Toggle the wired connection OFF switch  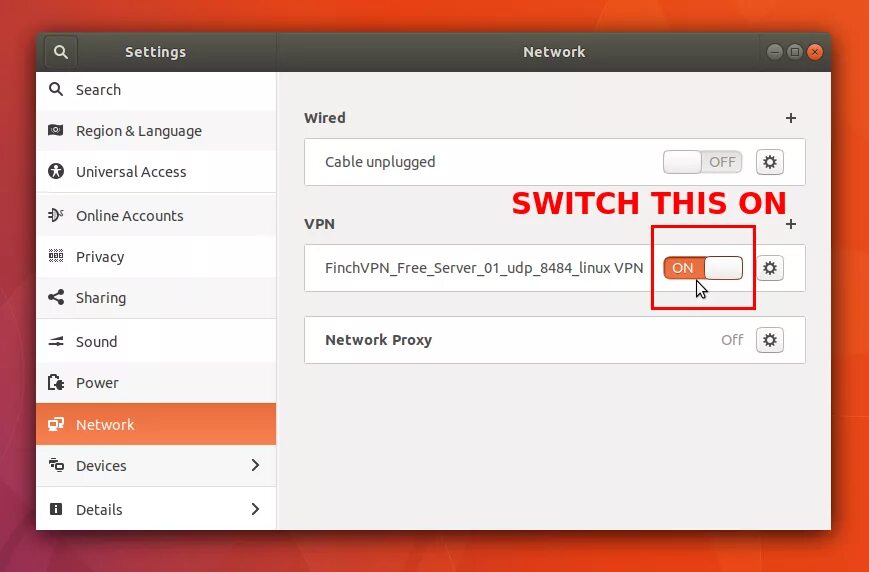click(702, 162)
